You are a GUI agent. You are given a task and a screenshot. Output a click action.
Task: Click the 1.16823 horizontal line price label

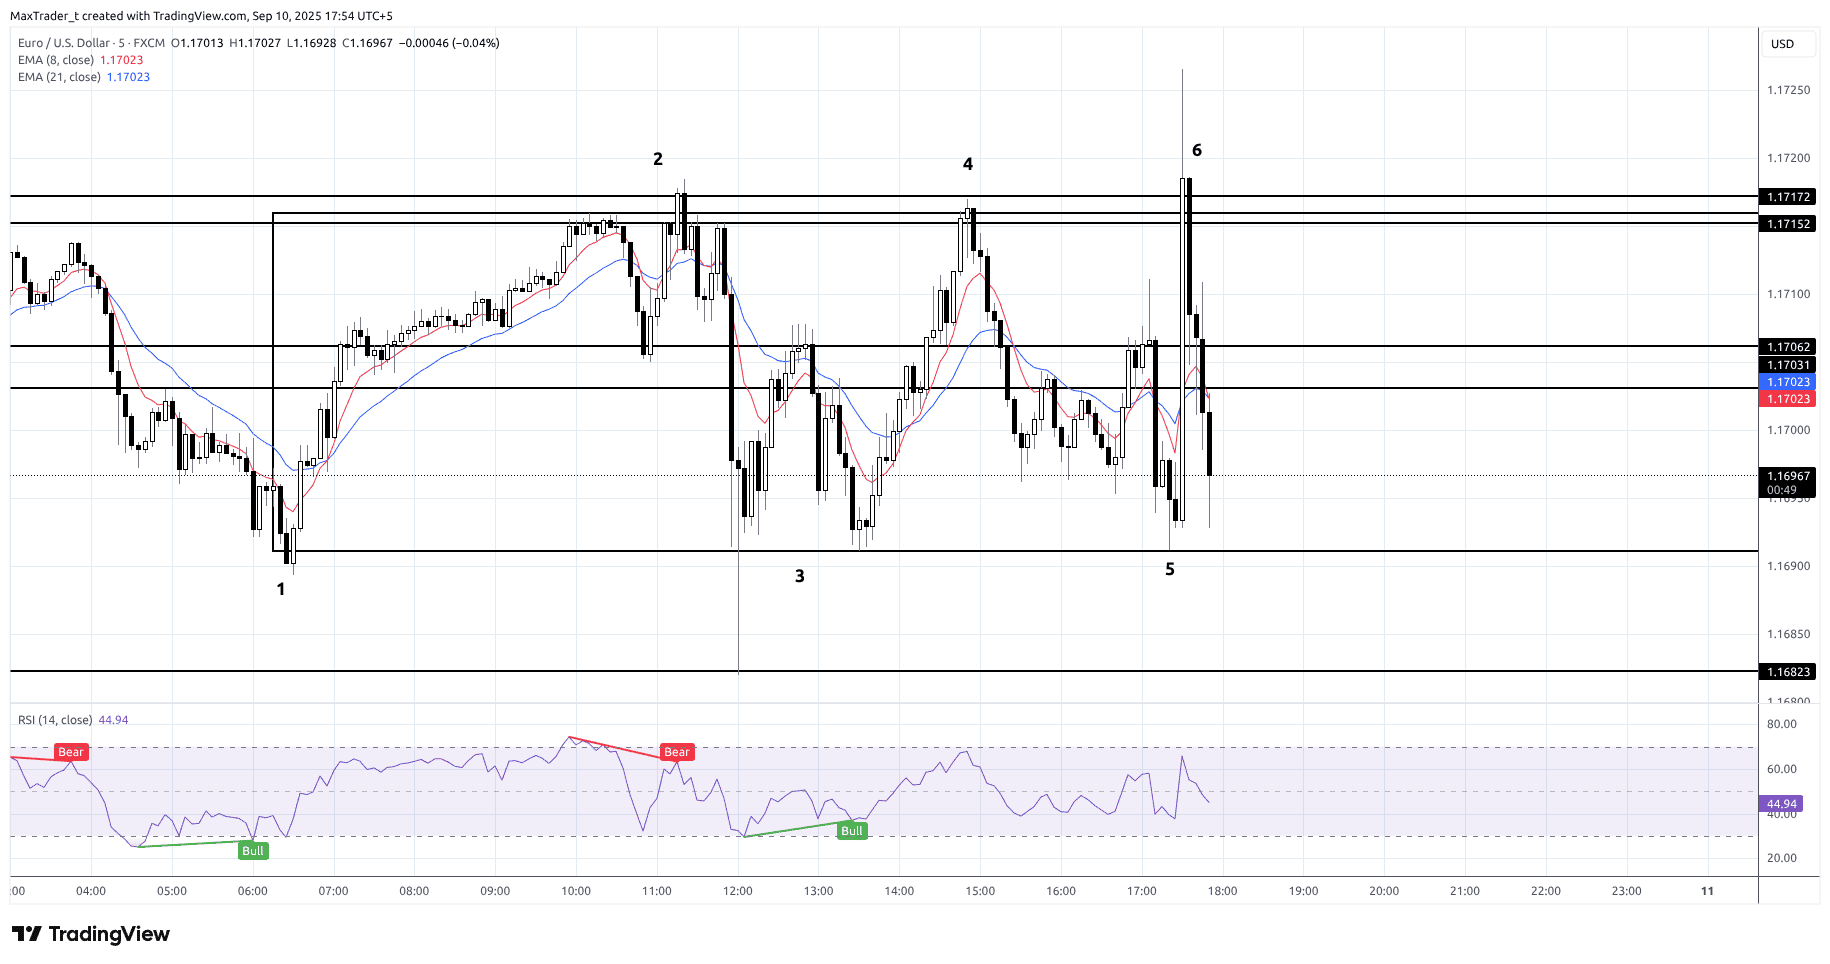1788,672
